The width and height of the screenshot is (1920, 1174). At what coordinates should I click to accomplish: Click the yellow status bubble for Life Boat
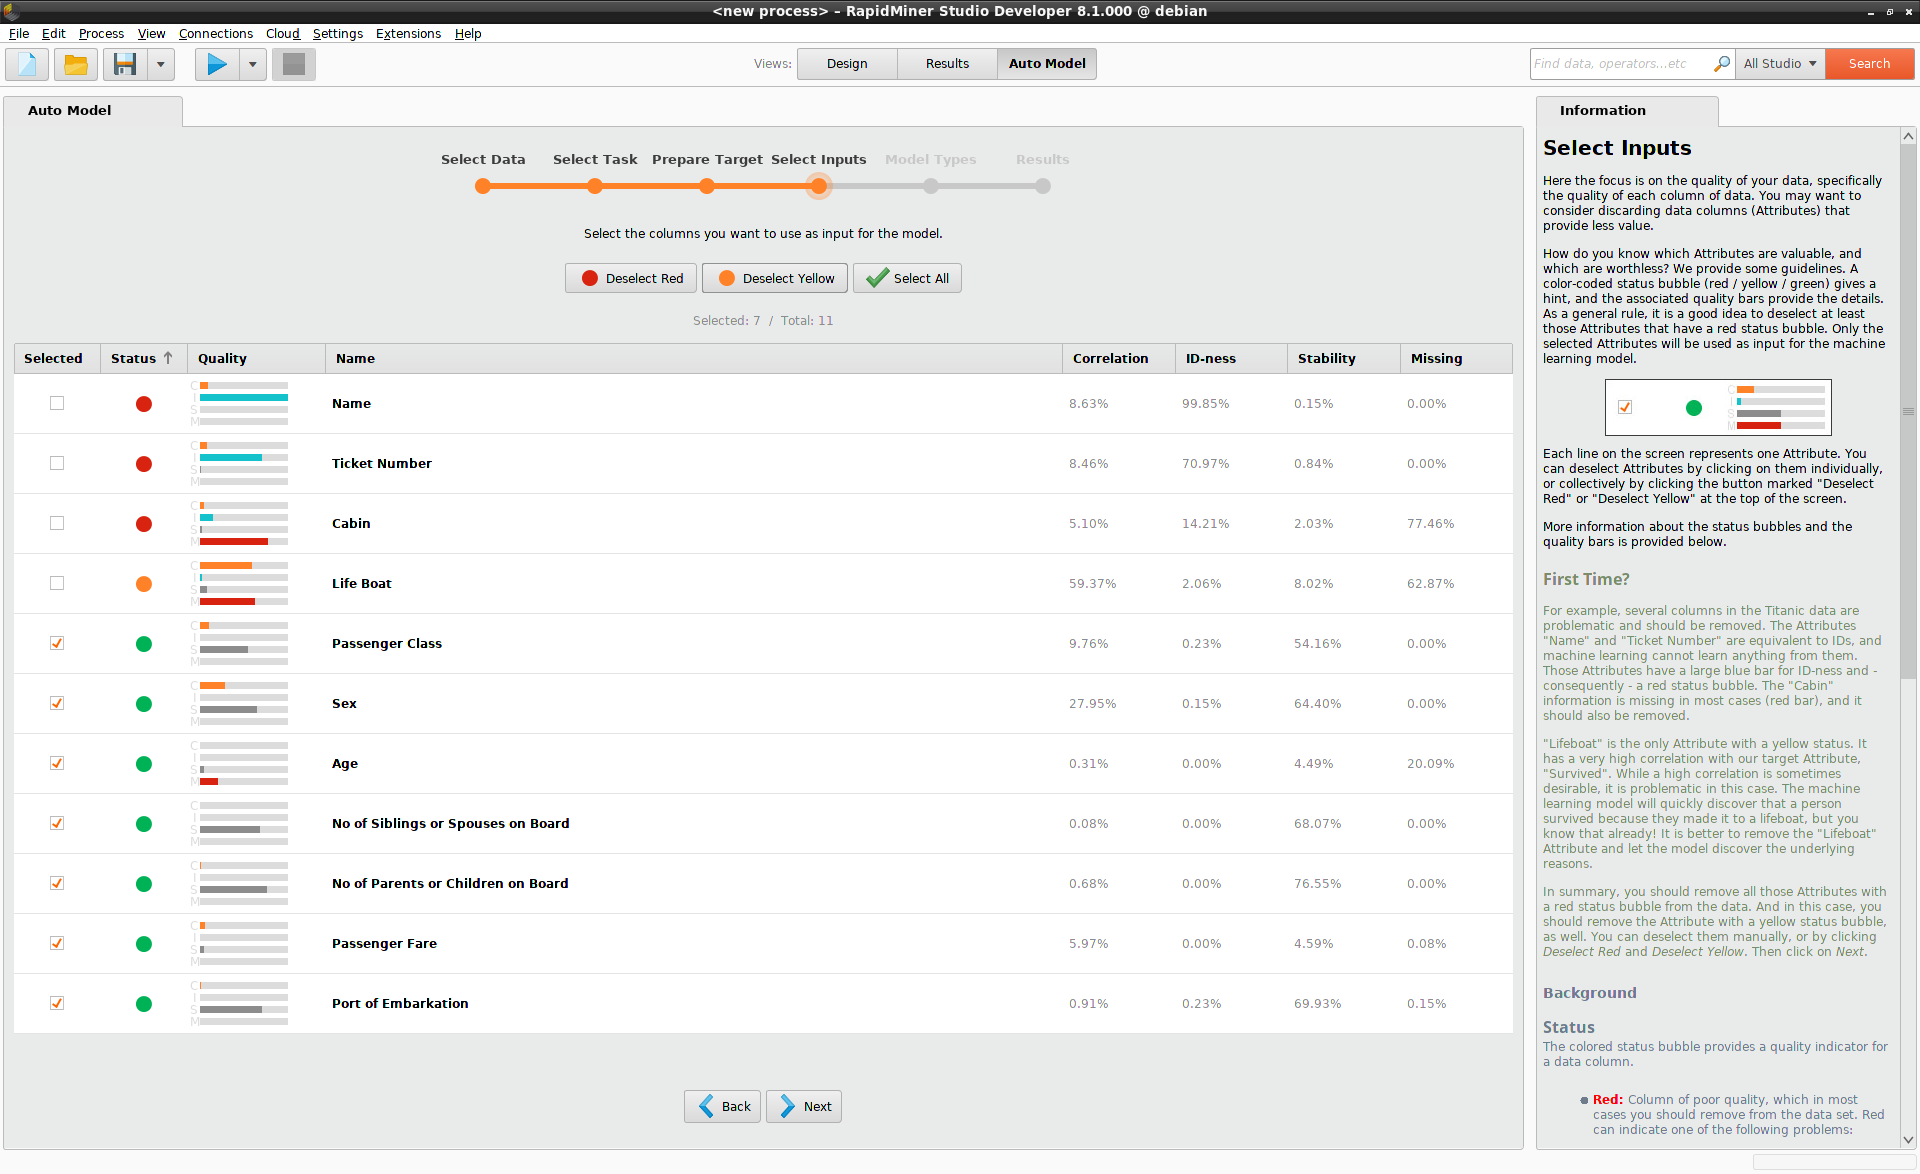143,583
